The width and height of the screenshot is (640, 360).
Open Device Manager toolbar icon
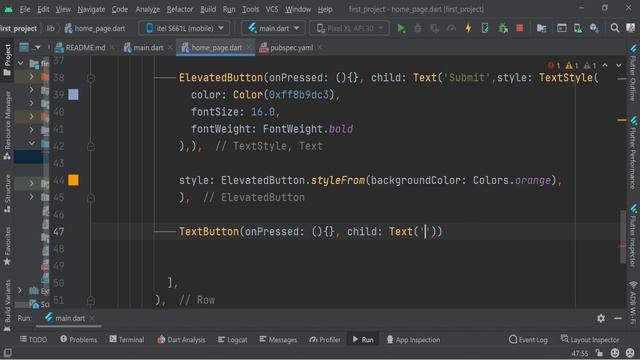point(578,28)
